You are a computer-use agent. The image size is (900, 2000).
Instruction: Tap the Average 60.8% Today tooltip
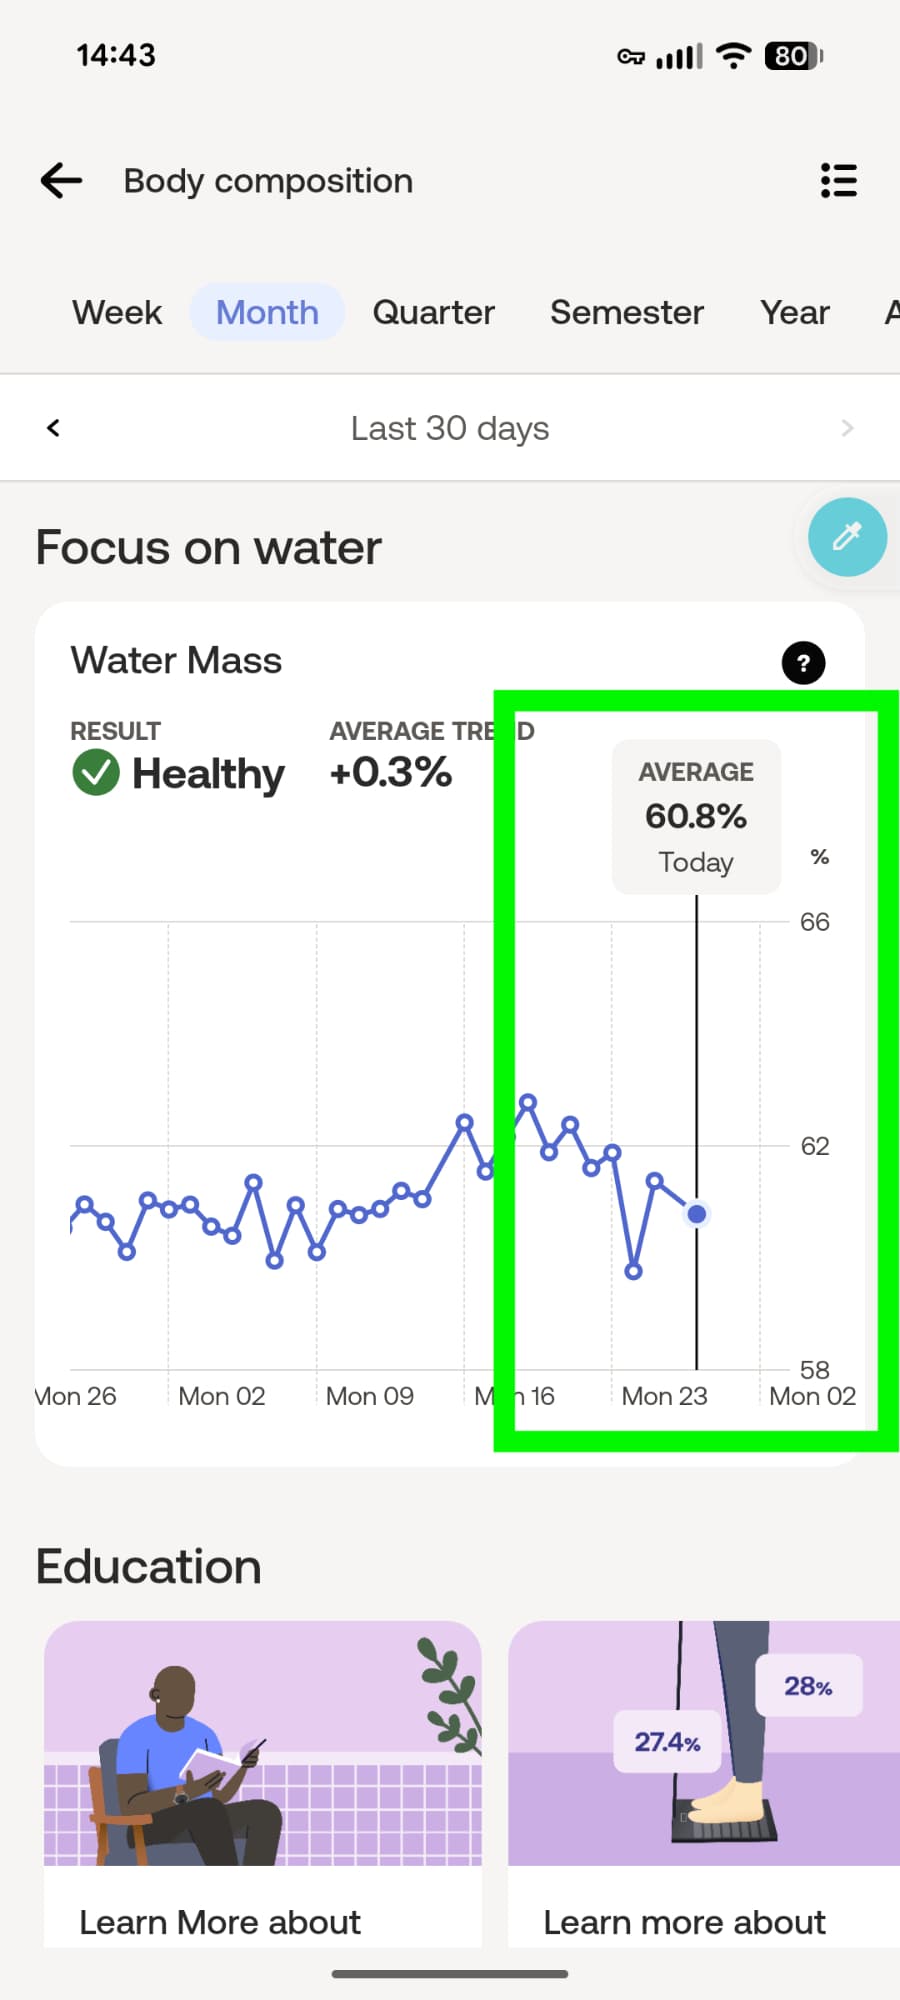[x=696, y=817]
